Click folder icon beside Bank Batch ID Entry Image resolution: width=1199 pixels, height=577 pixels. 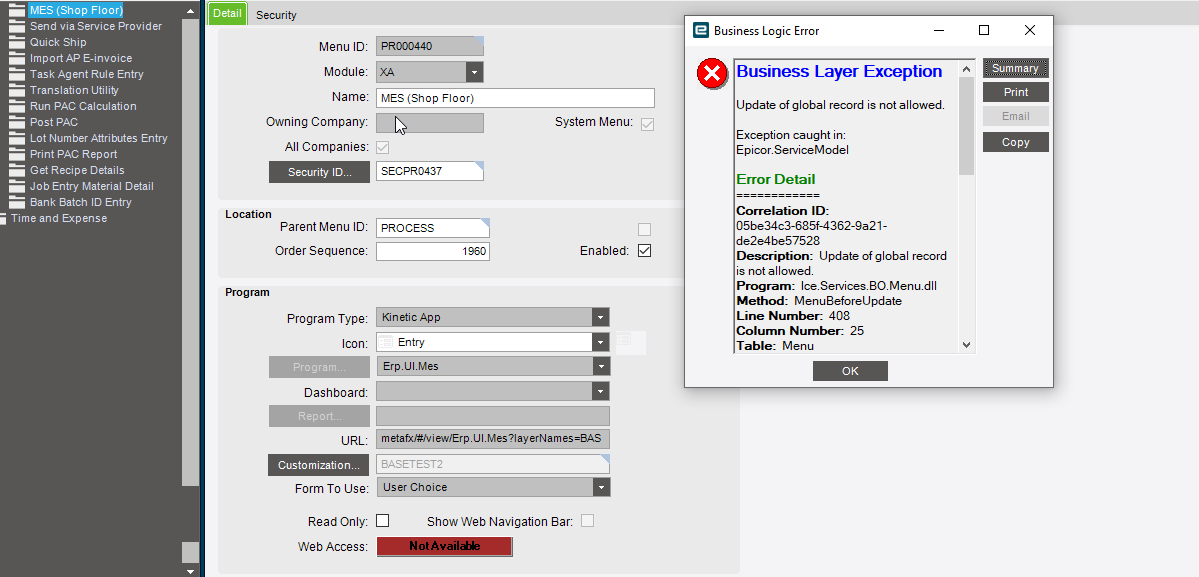click(17, 203)
